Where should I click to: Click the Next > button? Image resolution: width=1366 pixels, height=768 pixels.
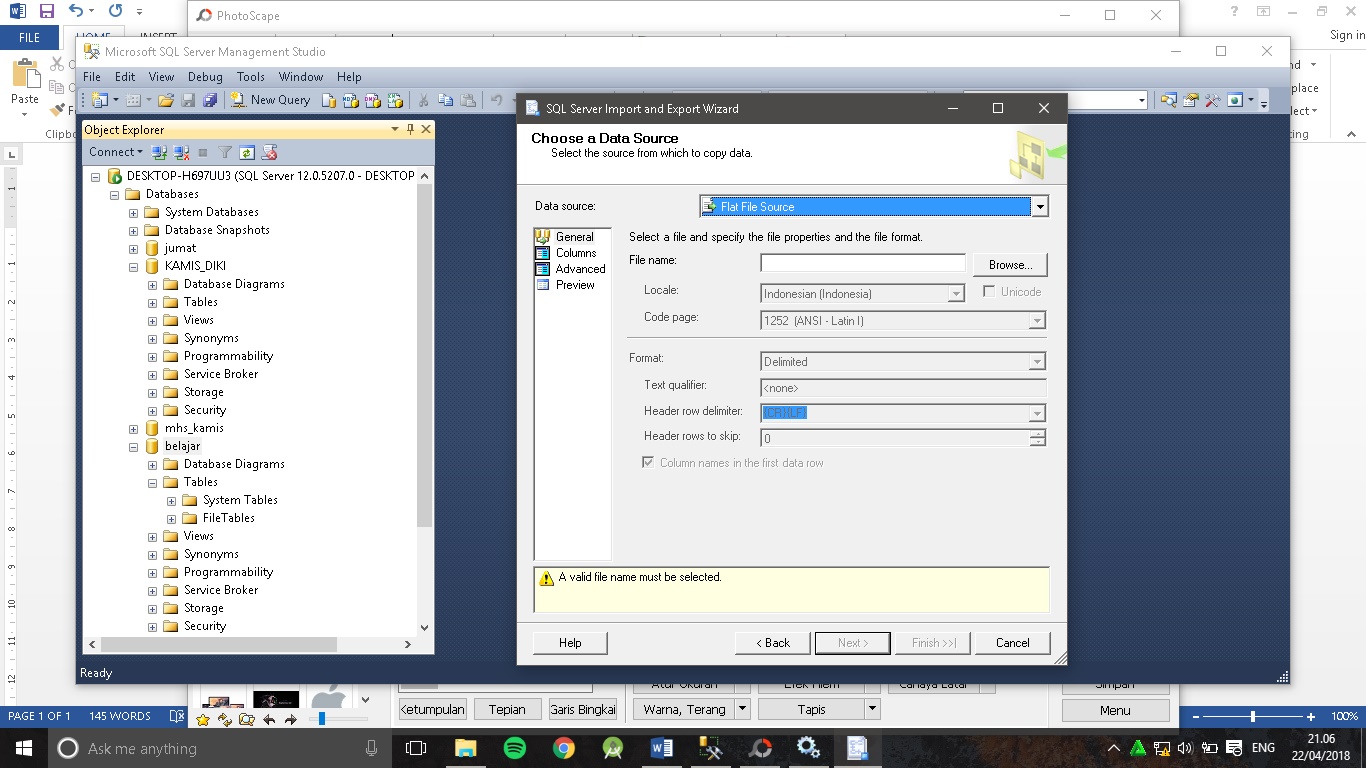click(852, 643)
